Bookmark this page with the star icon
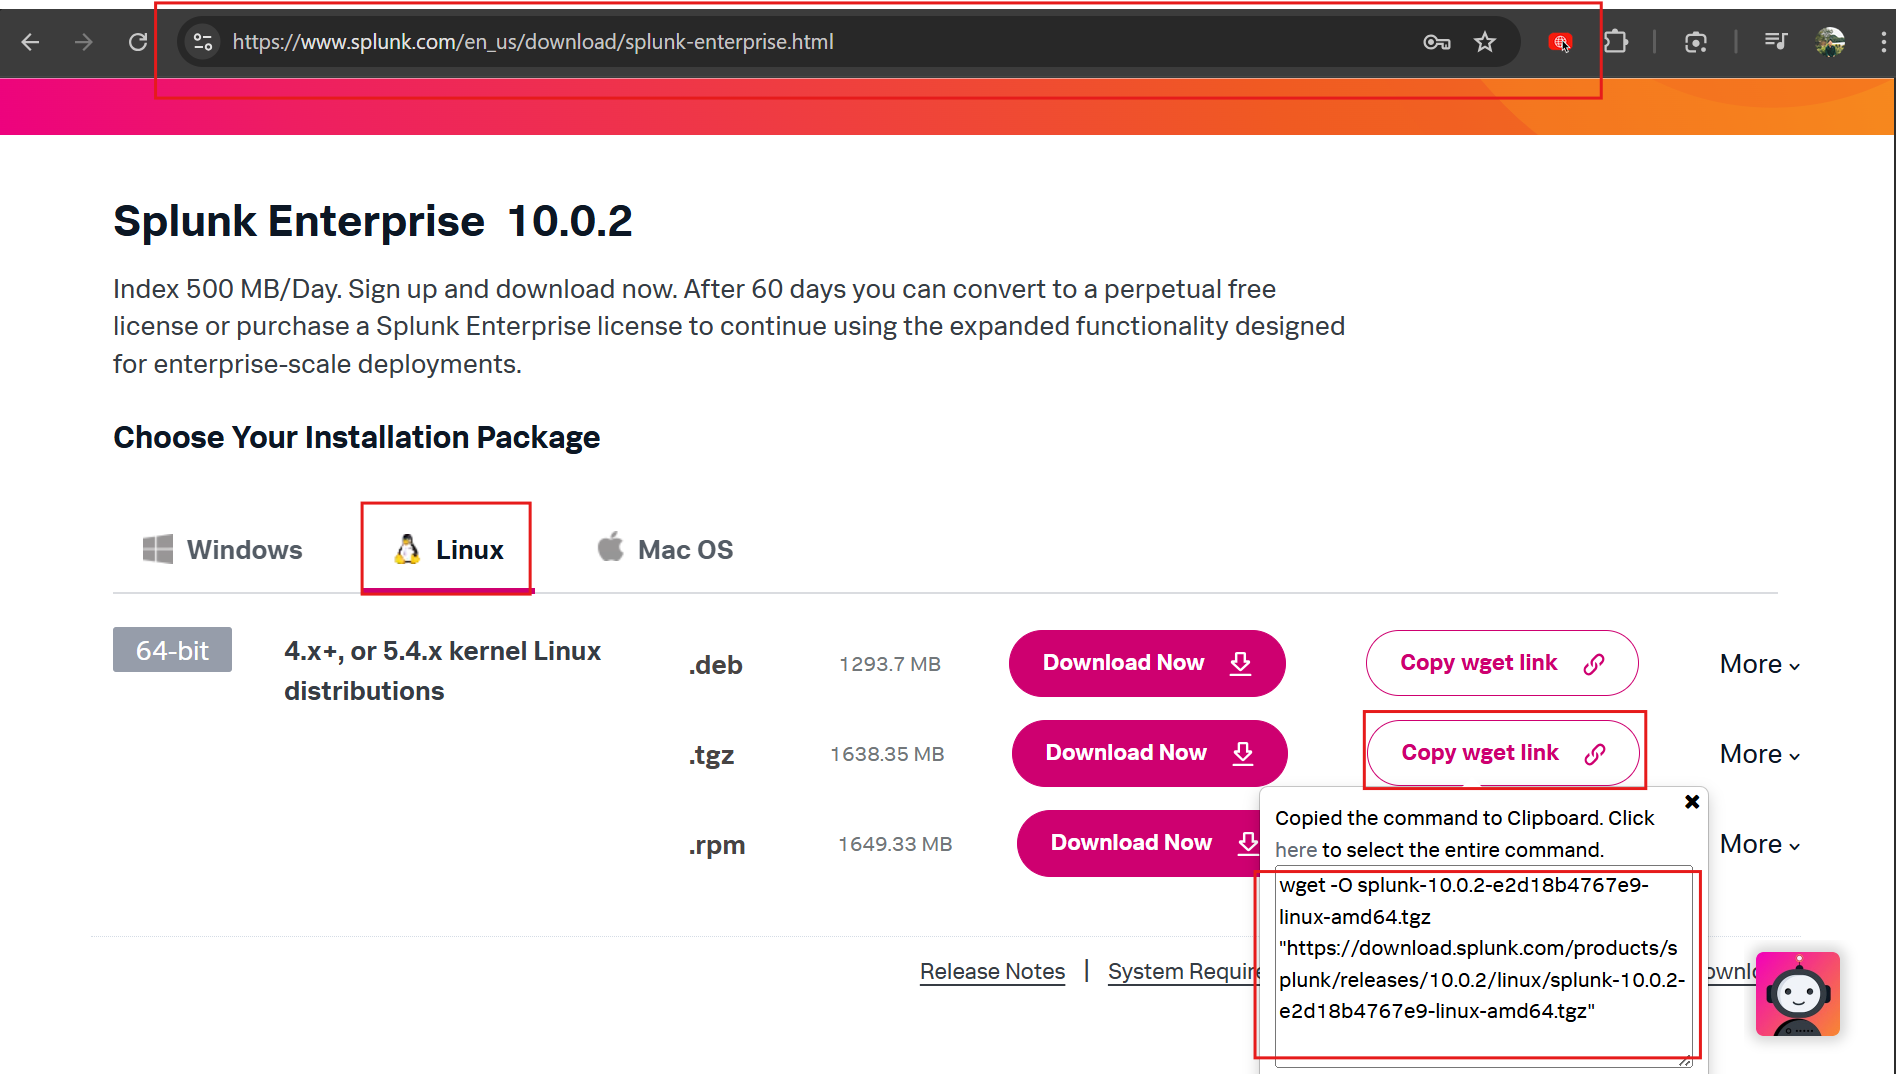 click(1485, 42)
